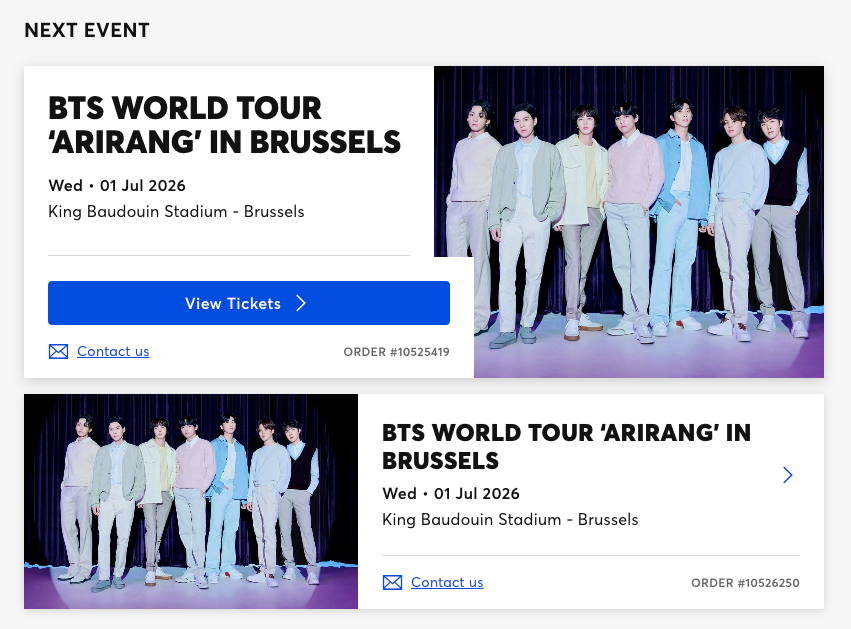Click the NEXT EVENT heading
Screen dimensions: 851x629
pyautogui.click(x=87, y=30)
